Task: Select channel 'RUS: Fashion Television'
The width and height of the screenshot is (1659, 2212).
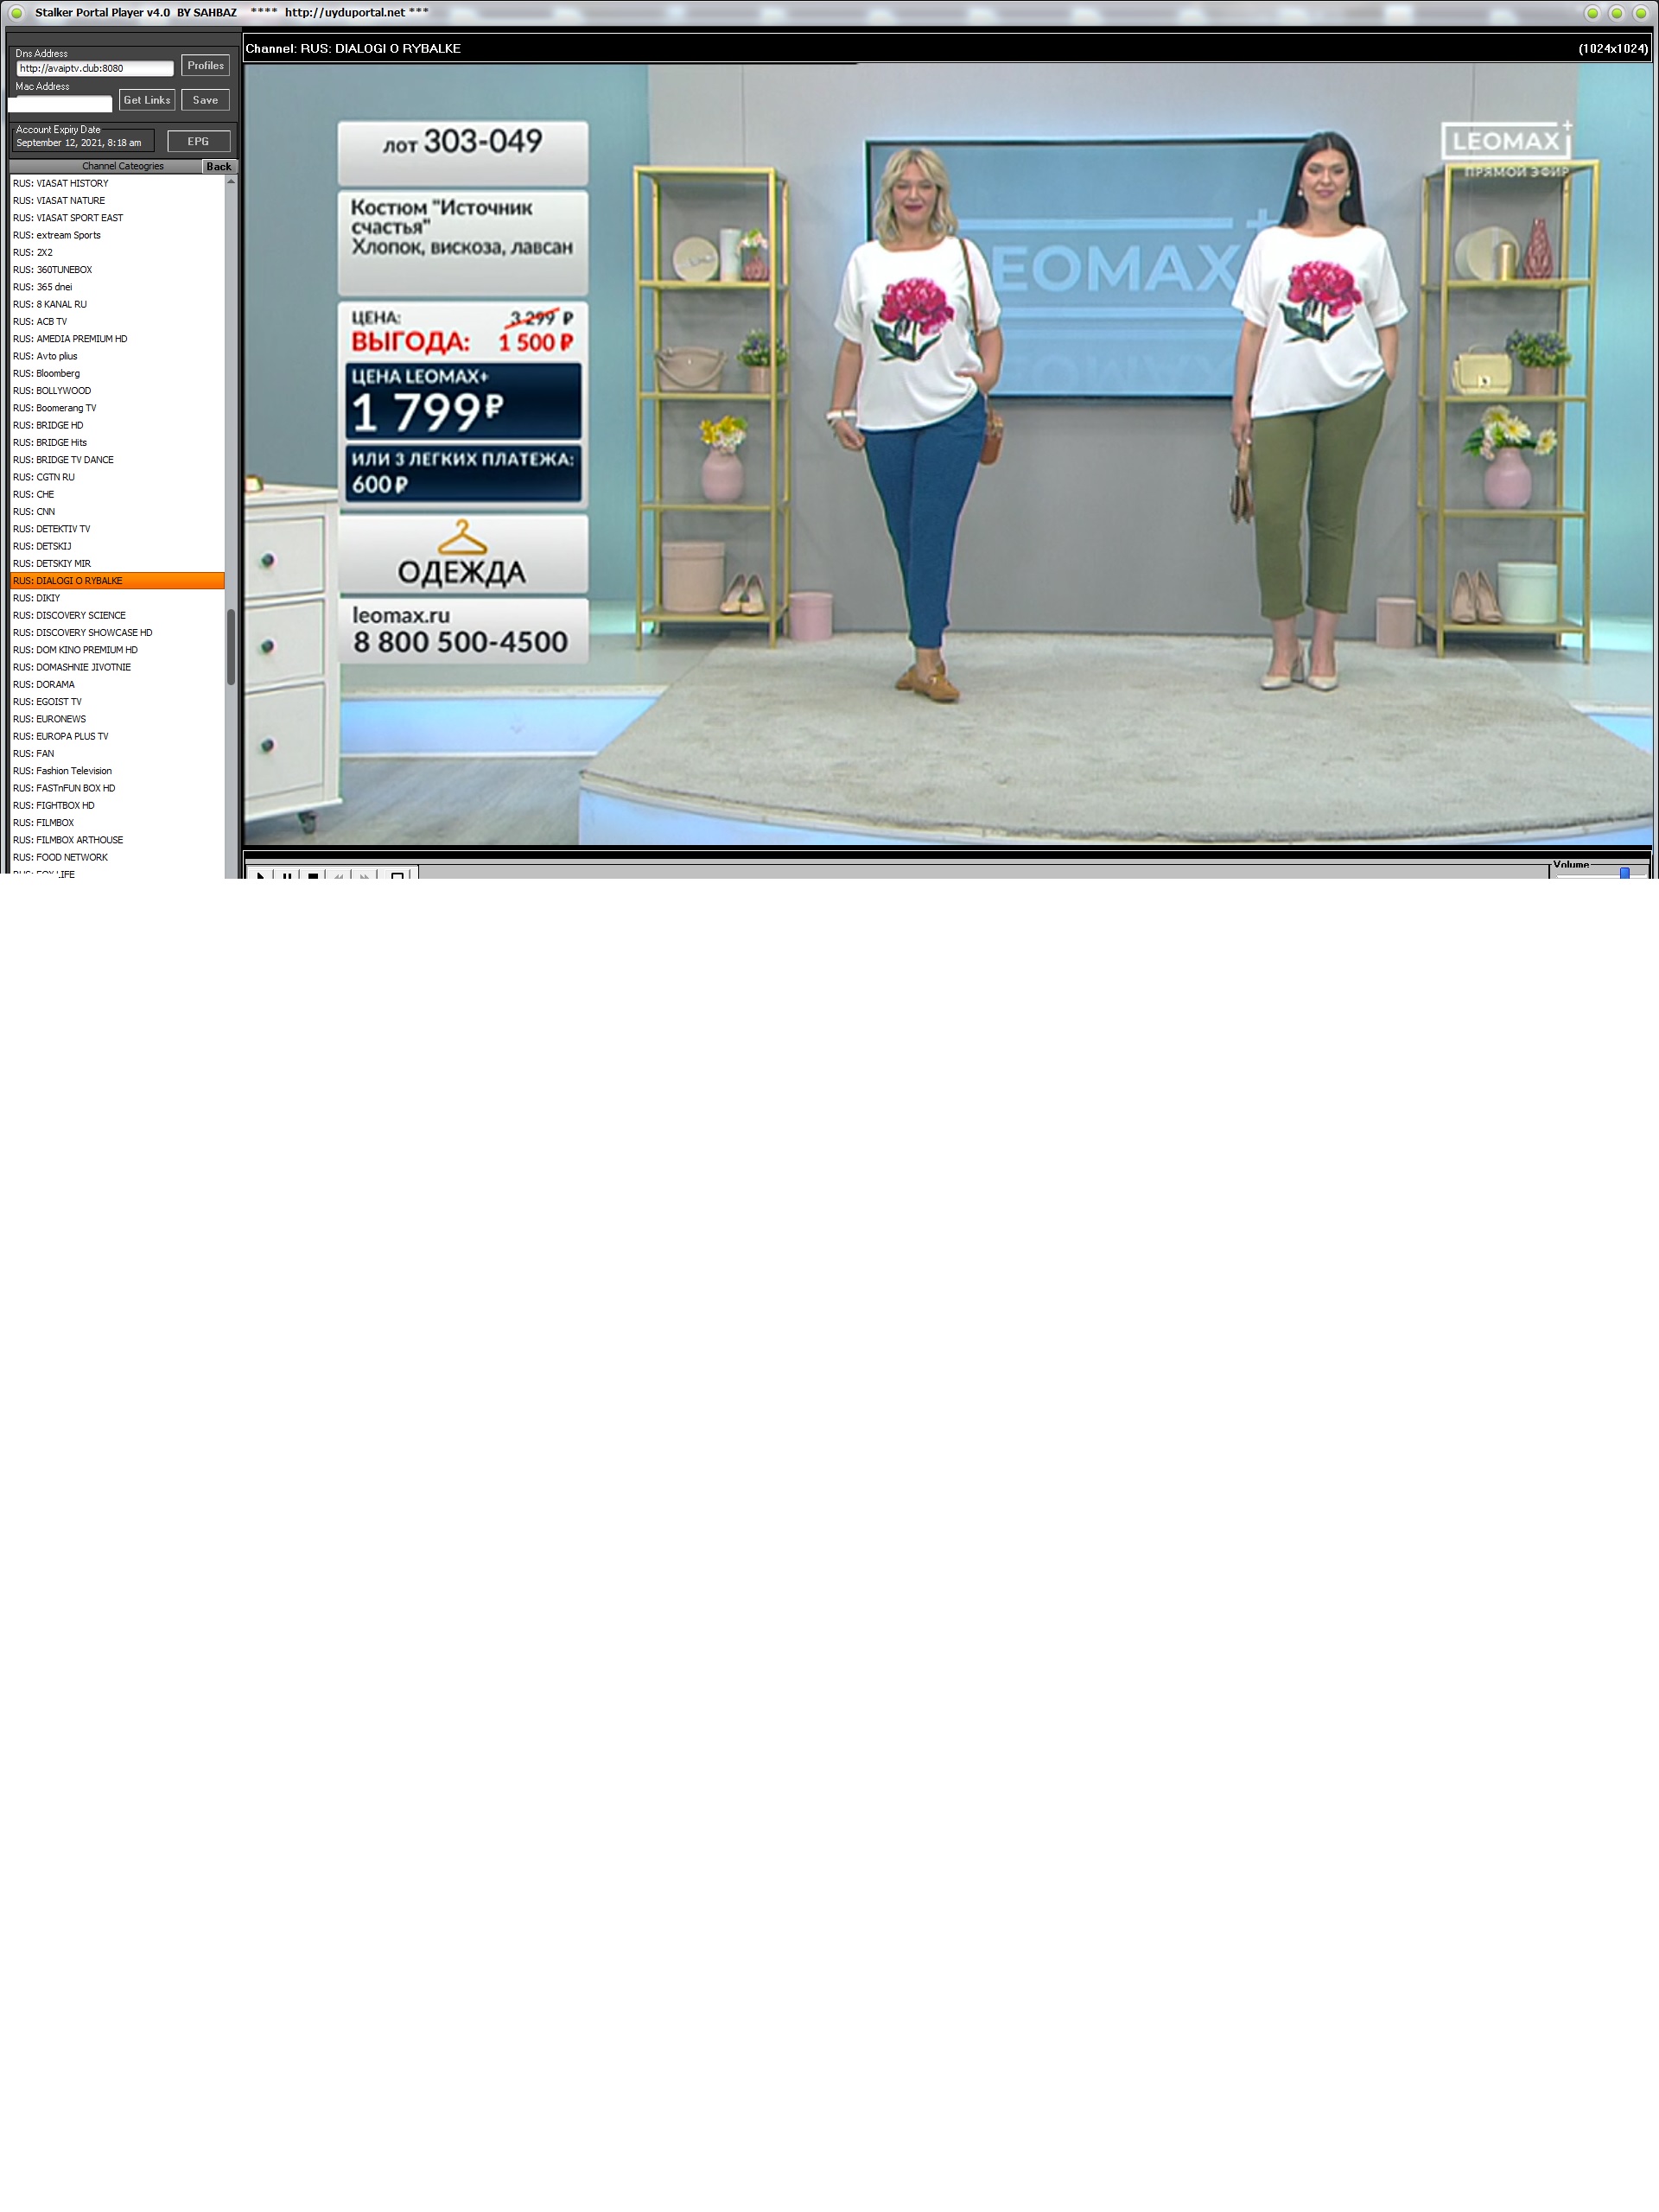Action: pos(117,771)
